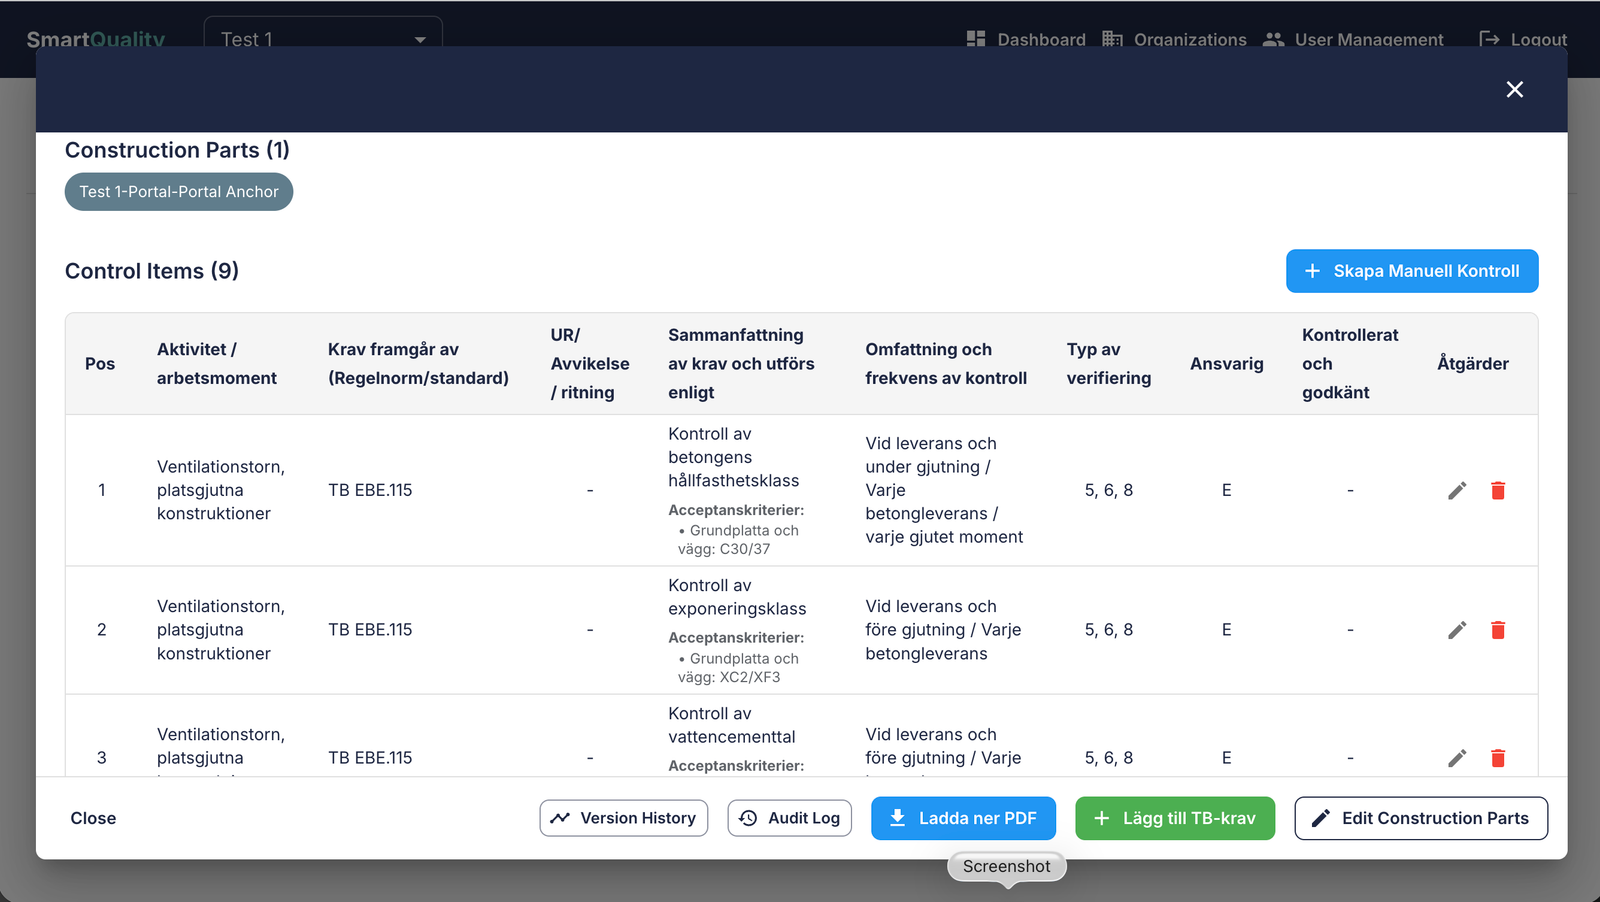
Task: Delete control item row 3 trash icon
Action: [x=1498, y=758]
